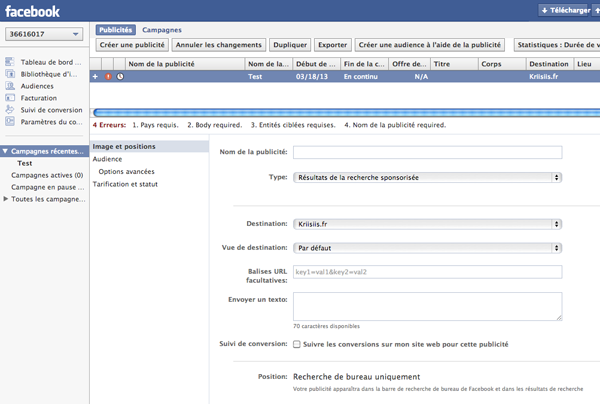
Task: Click the Suivi de conversion icon
Action: click(10, 110)
